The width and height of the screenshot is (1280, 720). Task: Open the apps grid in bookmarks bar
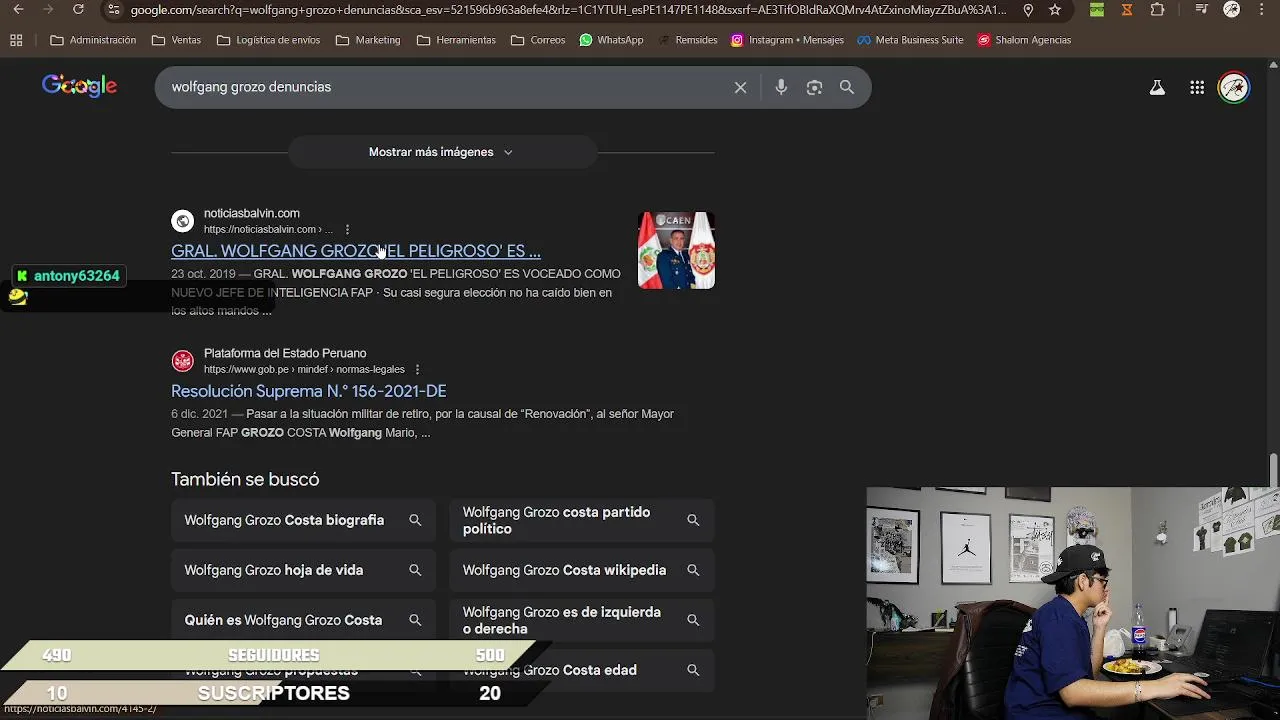pos(16,40)
